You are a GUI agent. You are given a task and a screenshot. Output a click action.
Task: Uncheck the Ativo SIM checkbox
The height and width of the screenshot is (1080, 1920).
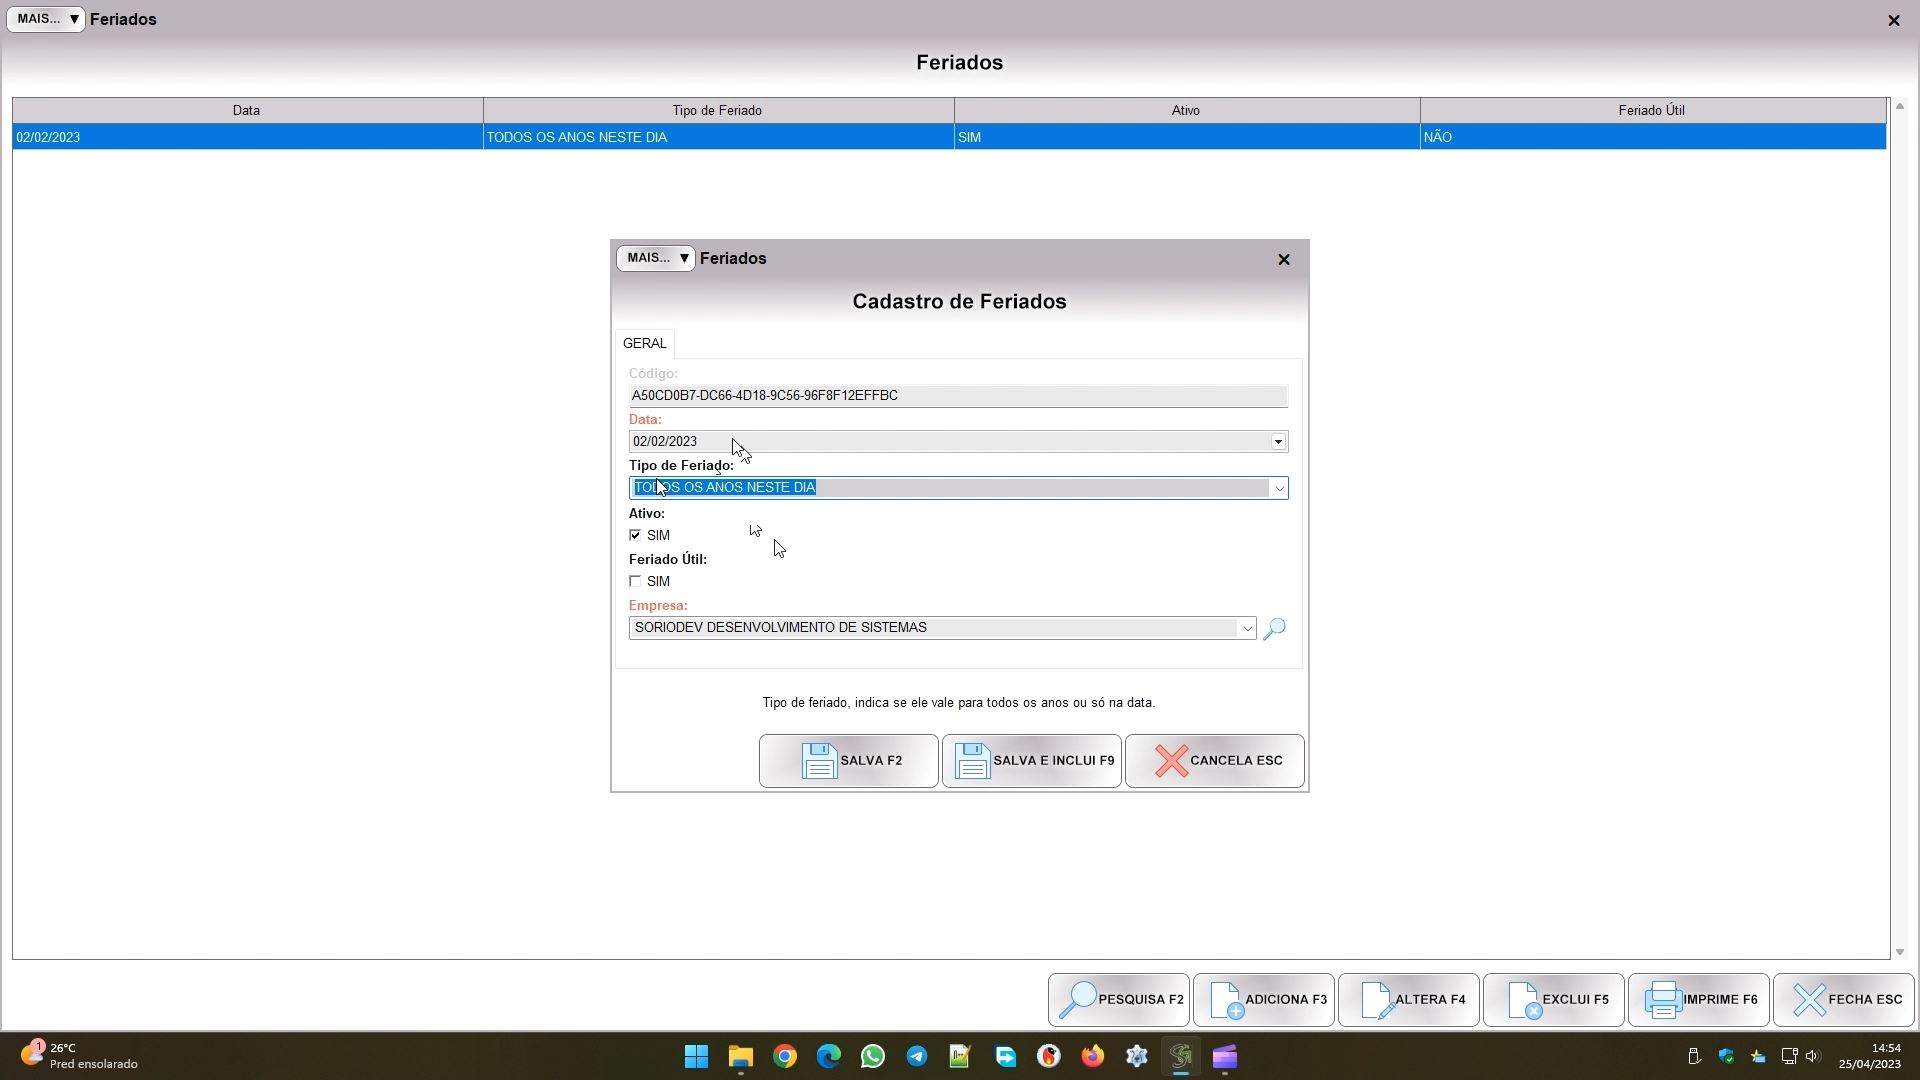[635, 536]
